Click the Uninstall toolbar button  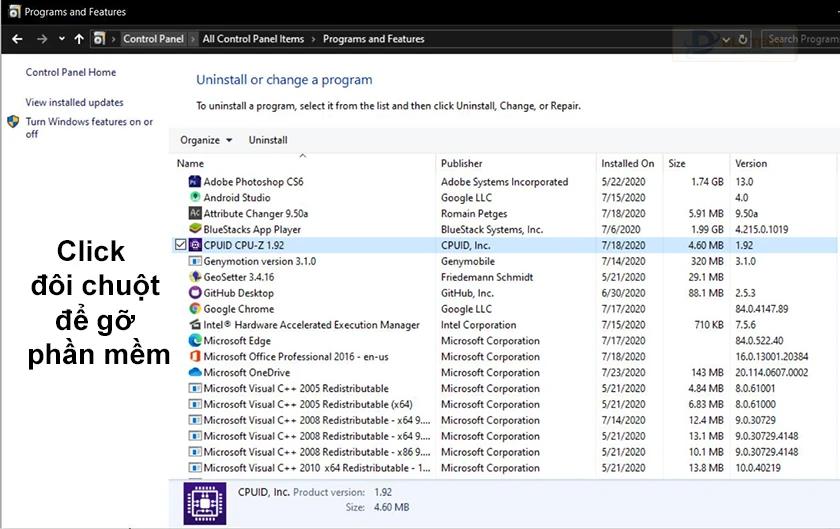(268, 140)
